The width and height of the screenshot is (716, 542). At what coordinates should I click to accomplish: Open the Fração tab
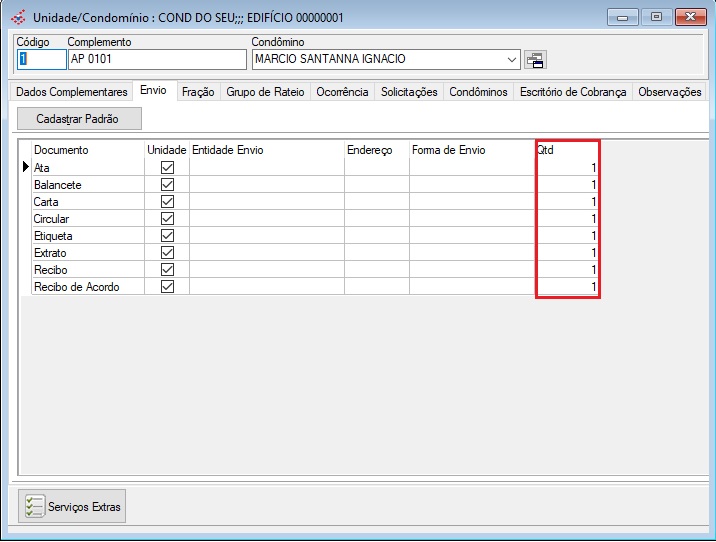point(197,92)
